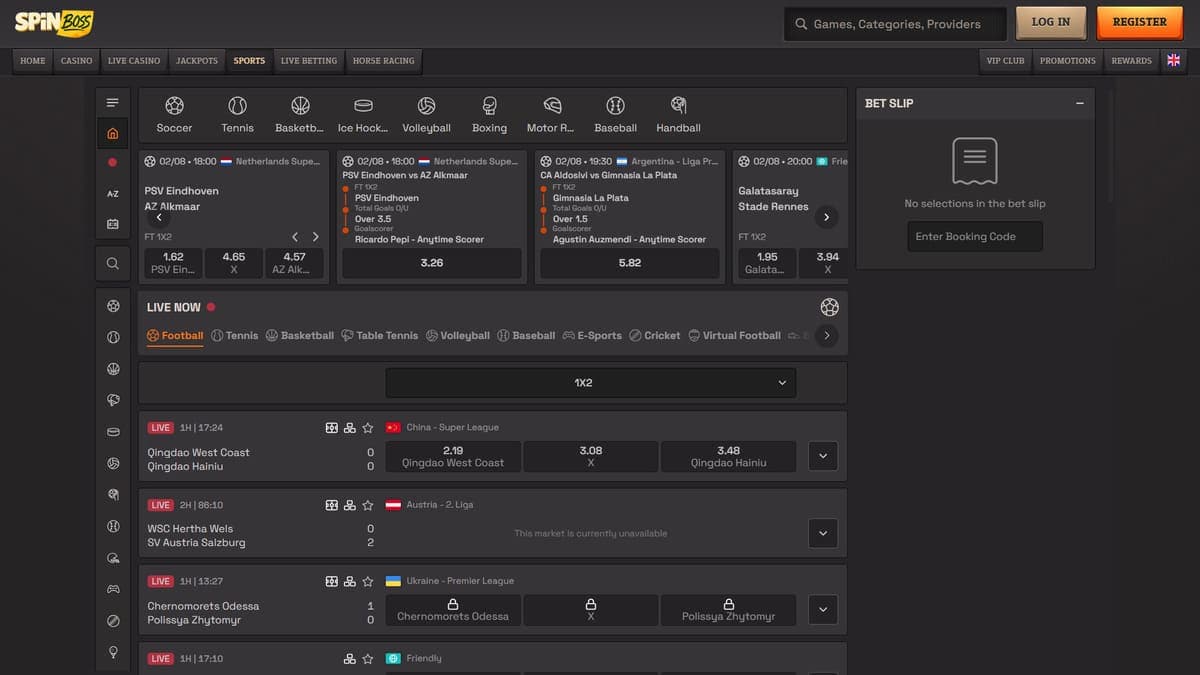Open the pitch view icon for WSC Hertha Wels
1200x675 pixels.
pos(332,505)
